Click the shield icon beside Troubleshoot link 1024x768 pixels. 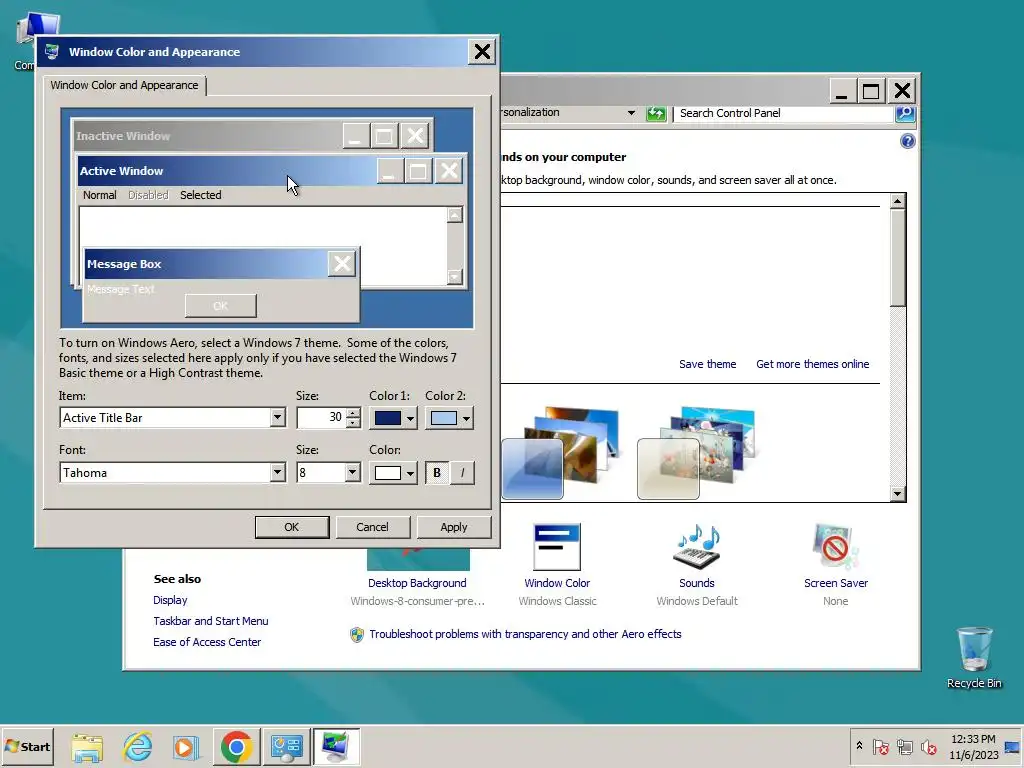tap(357, 635)
